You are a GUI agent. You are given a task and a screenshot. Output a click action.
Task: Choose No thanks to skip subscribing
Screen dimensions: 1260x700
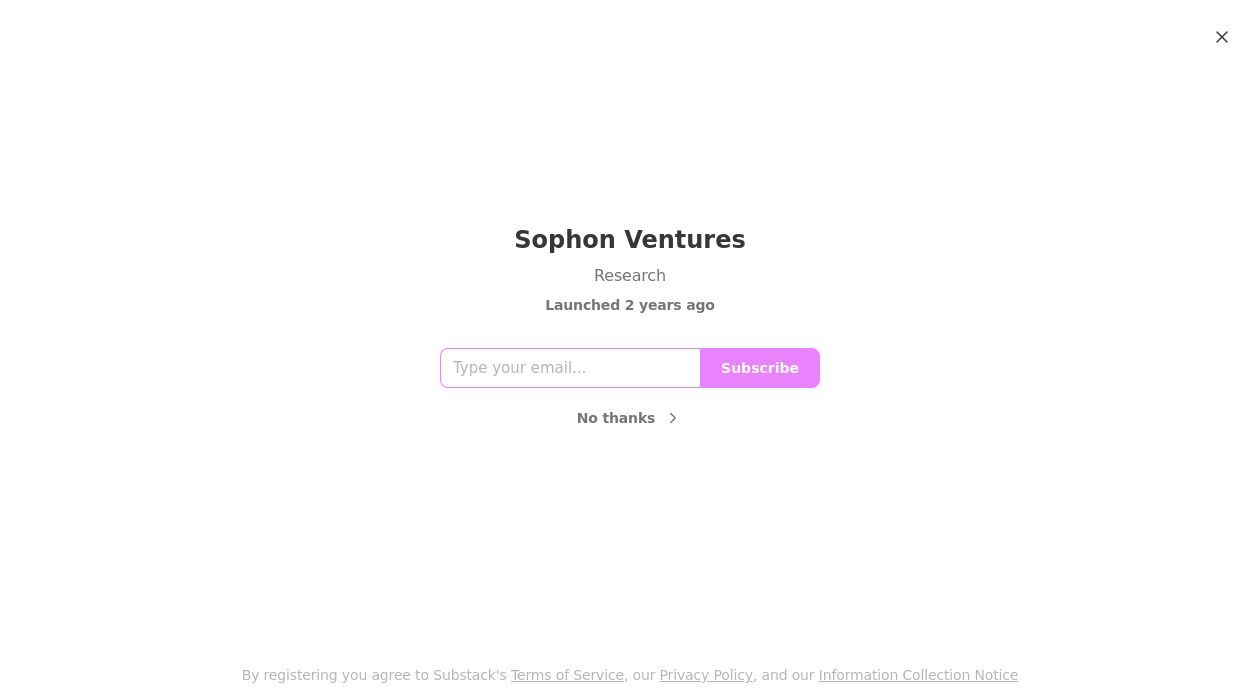(x=616, y=418)
